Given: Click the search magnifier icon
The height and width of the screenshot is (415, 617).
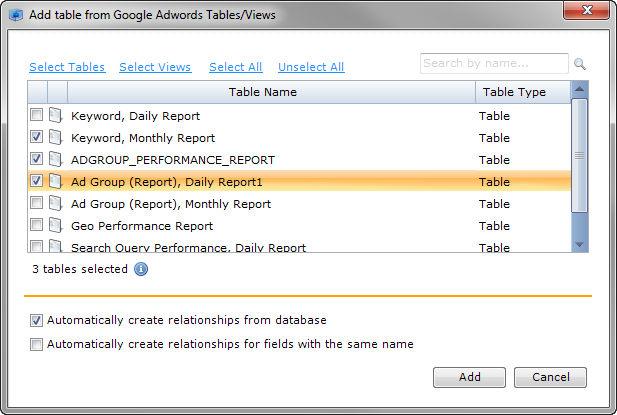Looking at the screenshot, I should pos(580,64).
